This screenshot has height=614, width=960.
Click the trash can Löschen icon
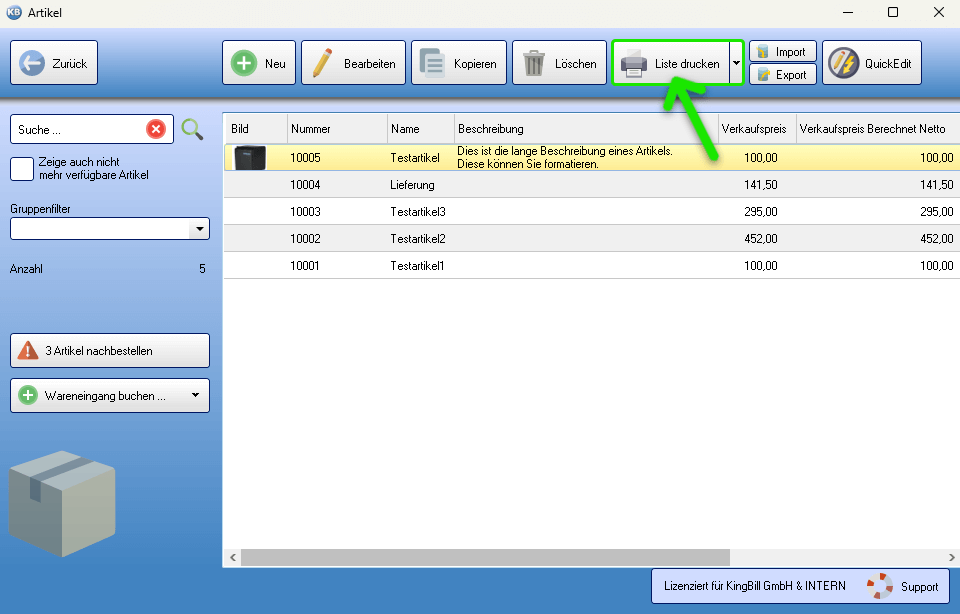(534, 63)
